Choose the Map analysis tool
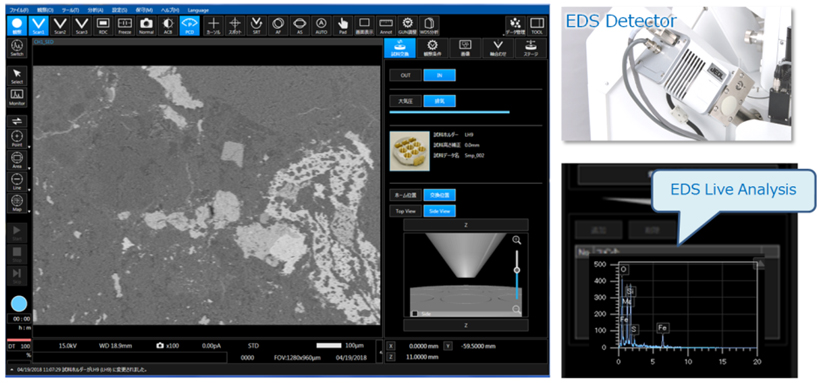The image size is (820, 383). (17, 203)
